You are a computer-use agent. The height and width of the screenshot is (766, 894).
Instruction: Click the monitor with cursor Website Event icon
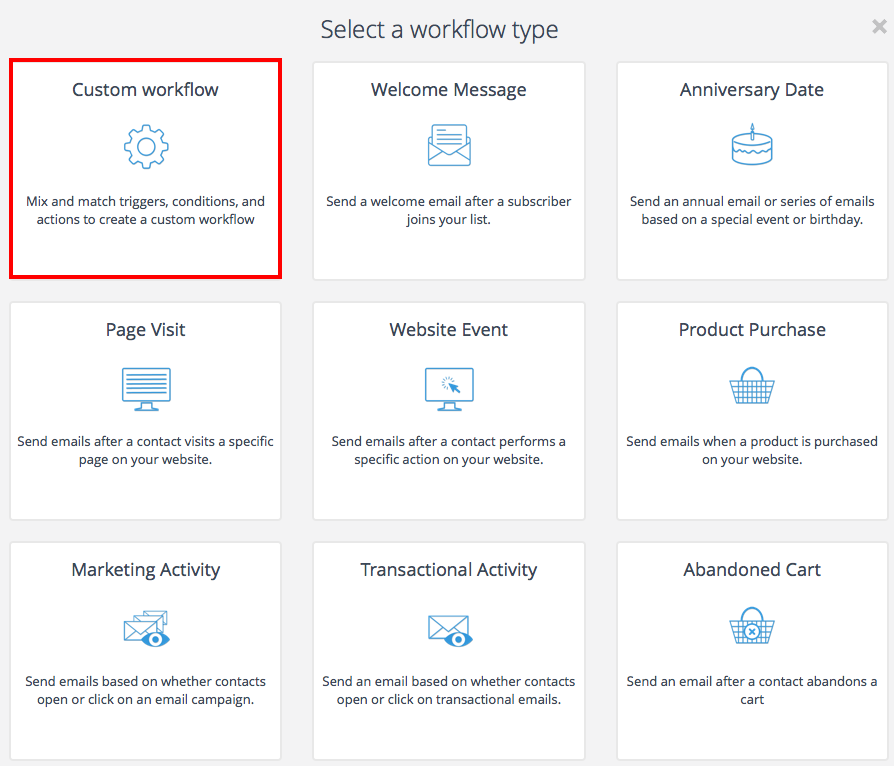(449, 388)
